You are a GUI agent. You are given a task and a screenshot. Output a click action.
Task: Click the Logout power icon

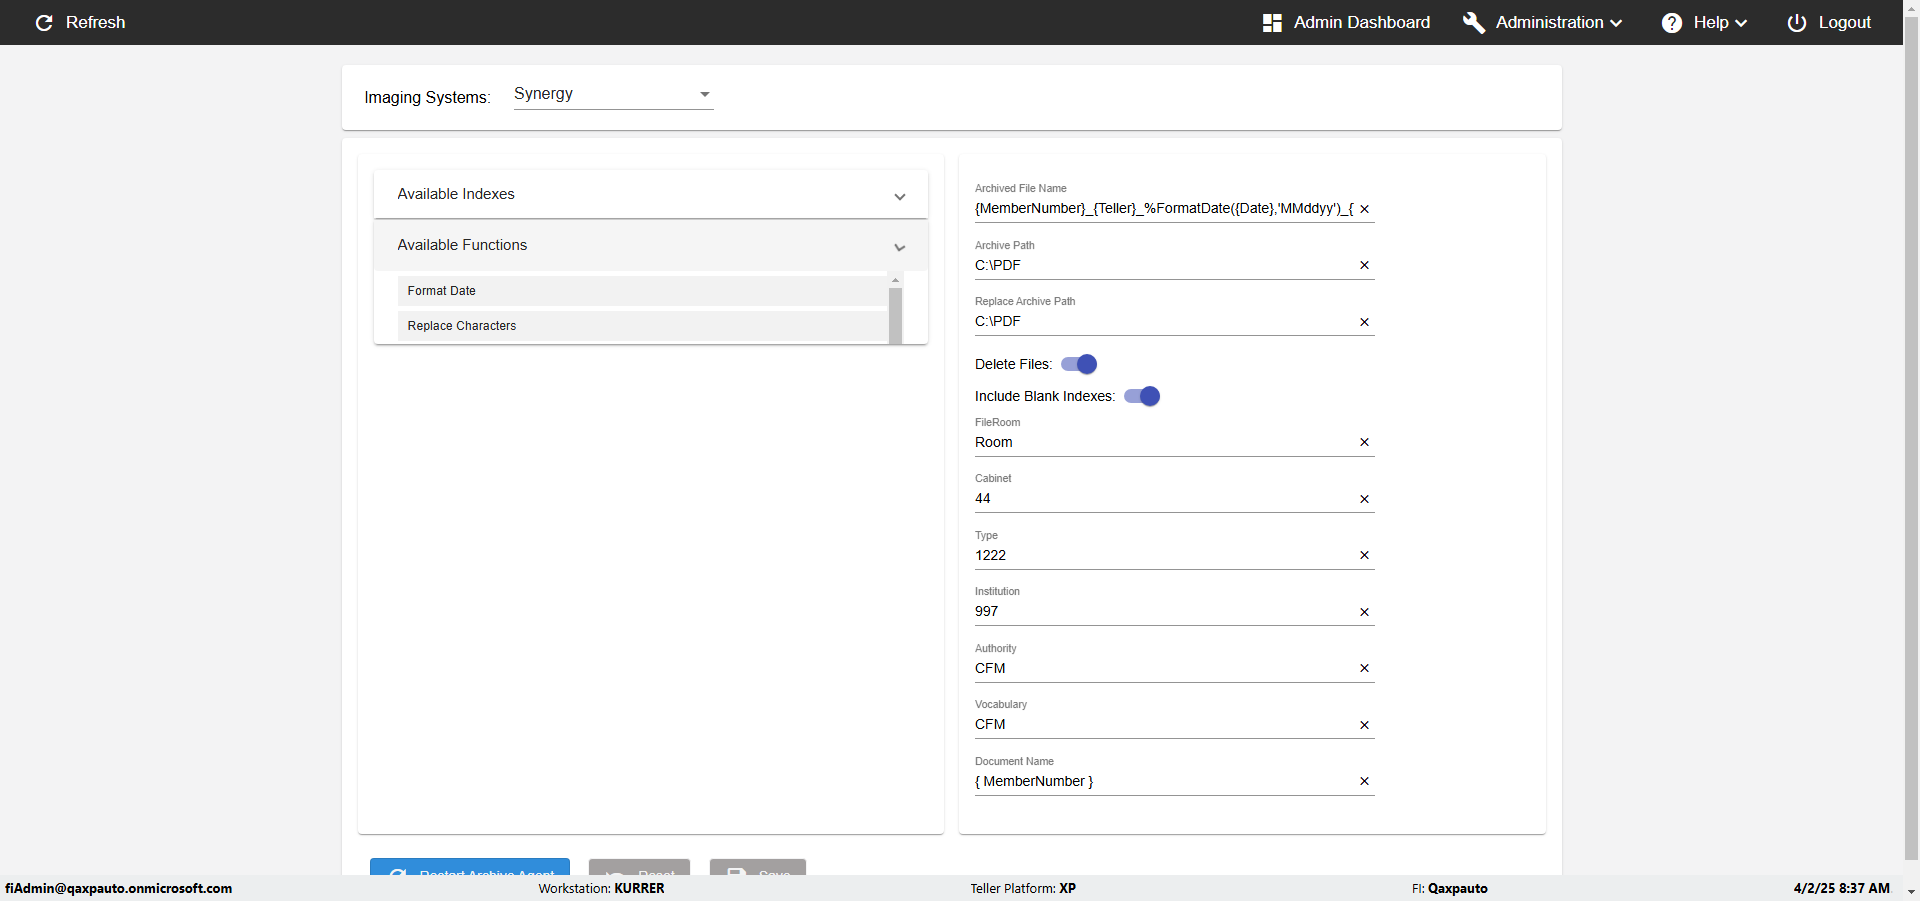(x=1796, y=23)
